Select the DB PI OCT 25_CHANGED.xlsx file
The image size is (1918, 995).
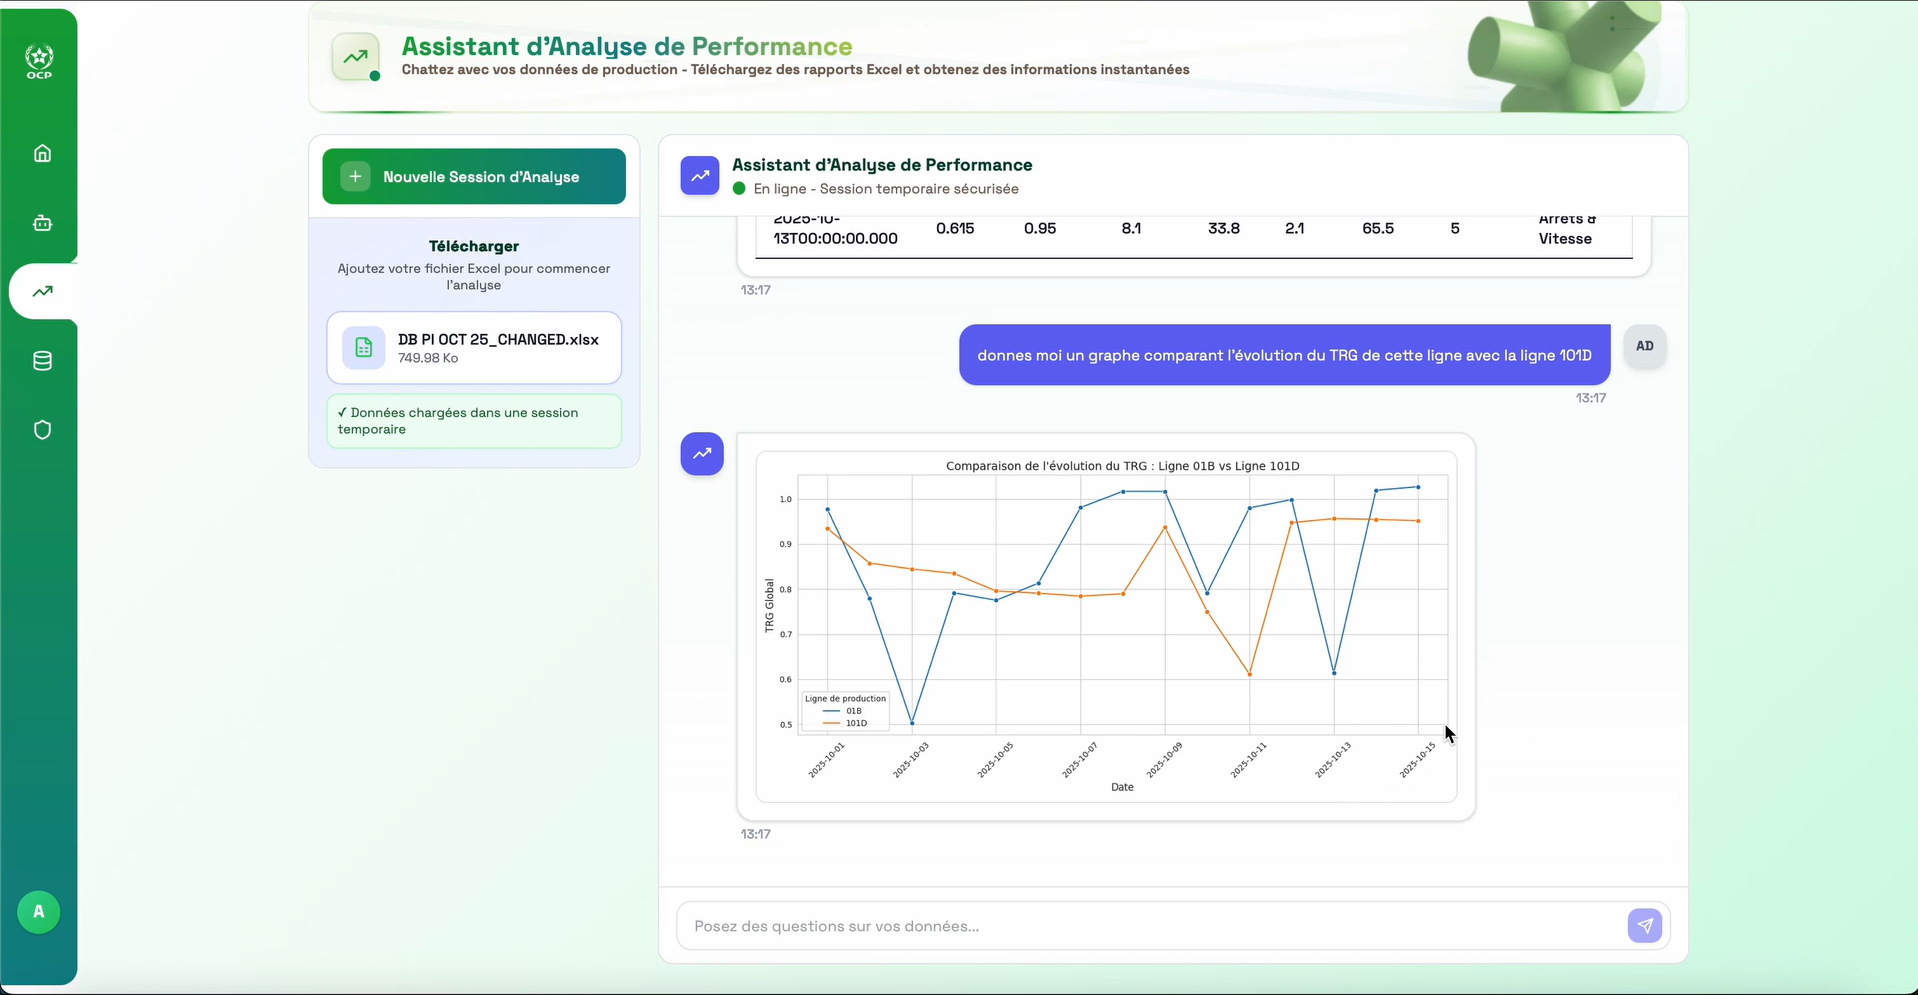click(x=474, y=348)
